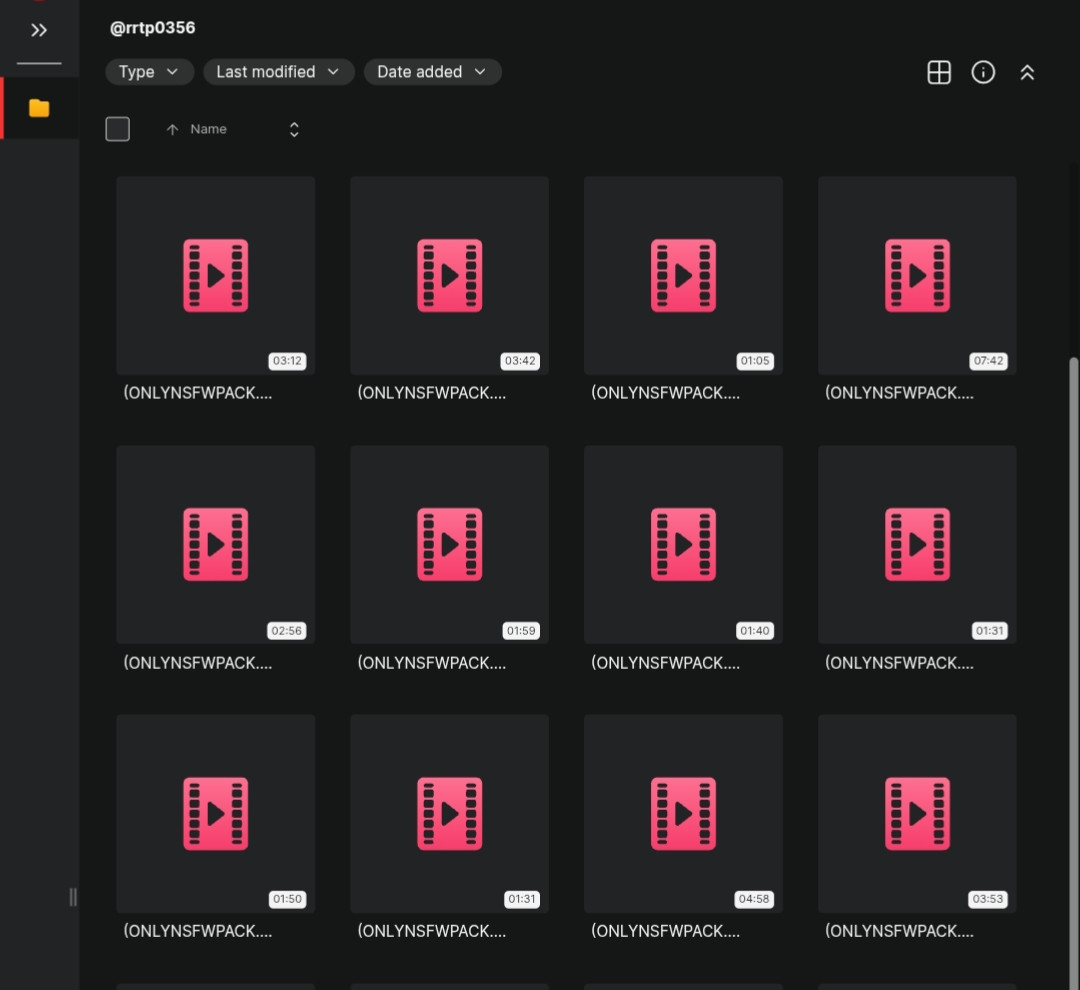Expand the sidebar with double chevron icon
This screenshot has height=990, width=1080.
[39, 30]
